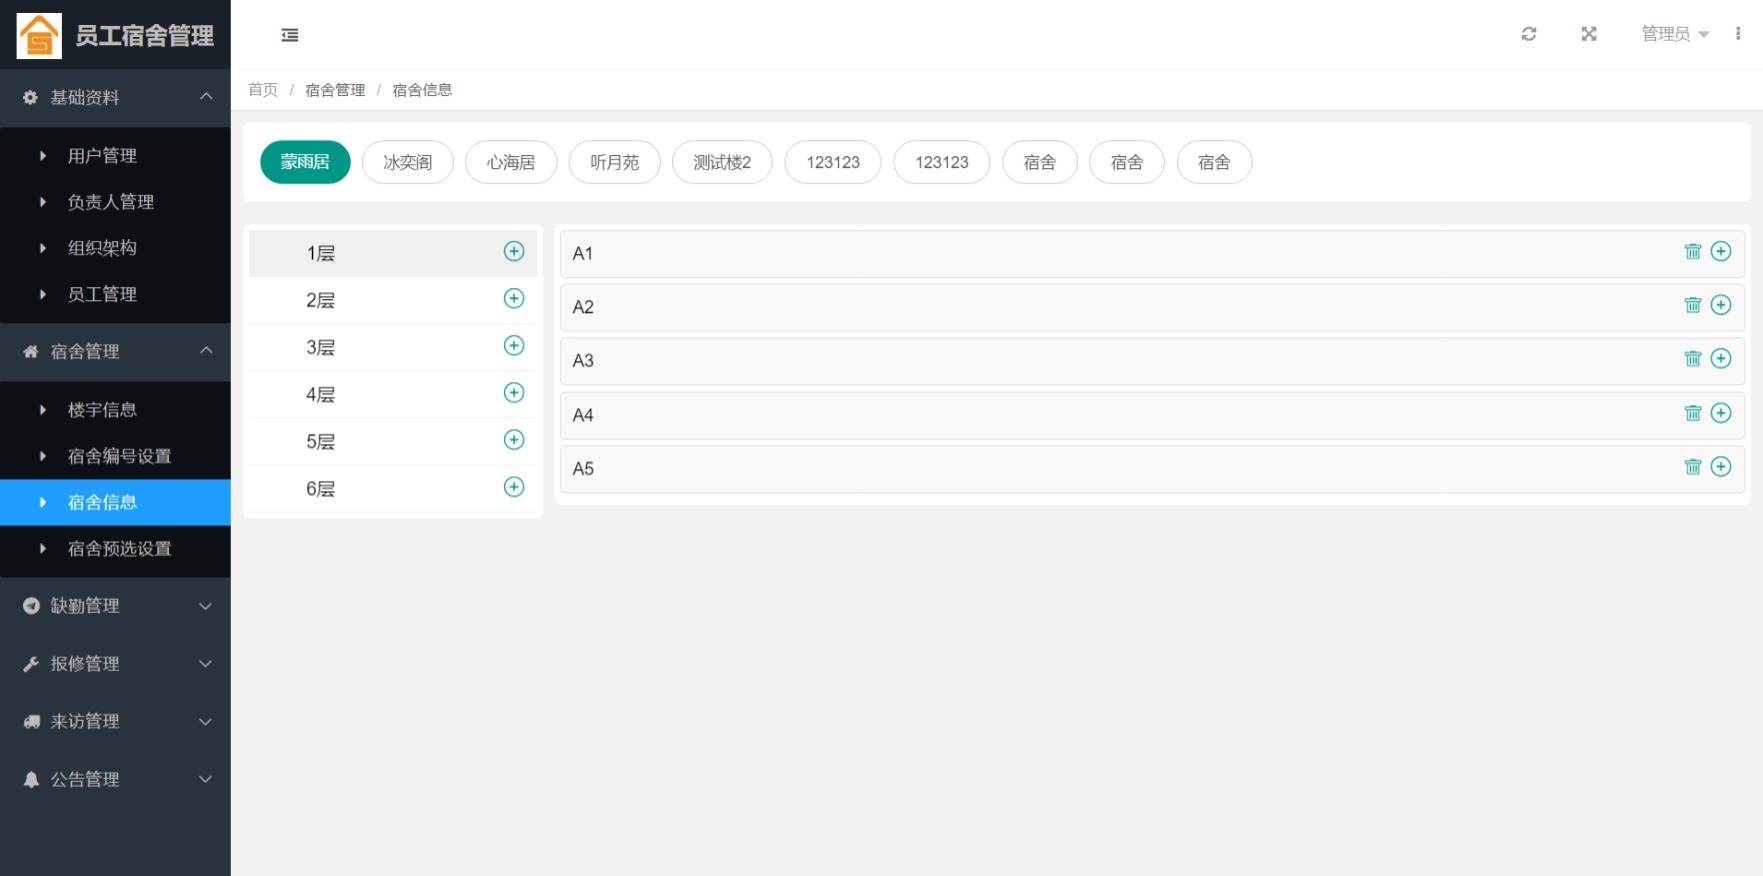Image resolution: width=1763 pixels, height=876 pixels.
Task: Expand the 报修管理 sidebar section
Action: 115,664
